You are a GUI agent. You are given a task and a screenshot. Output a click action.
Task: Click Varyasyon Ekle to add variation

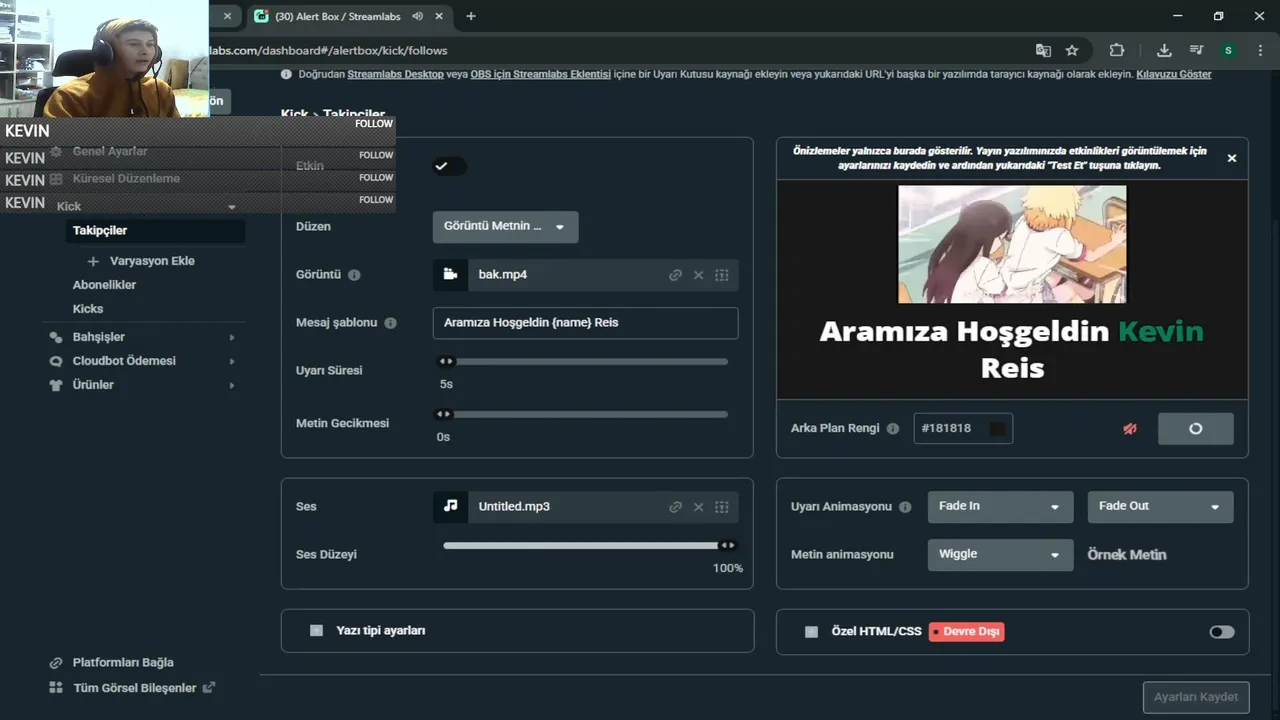141,261
